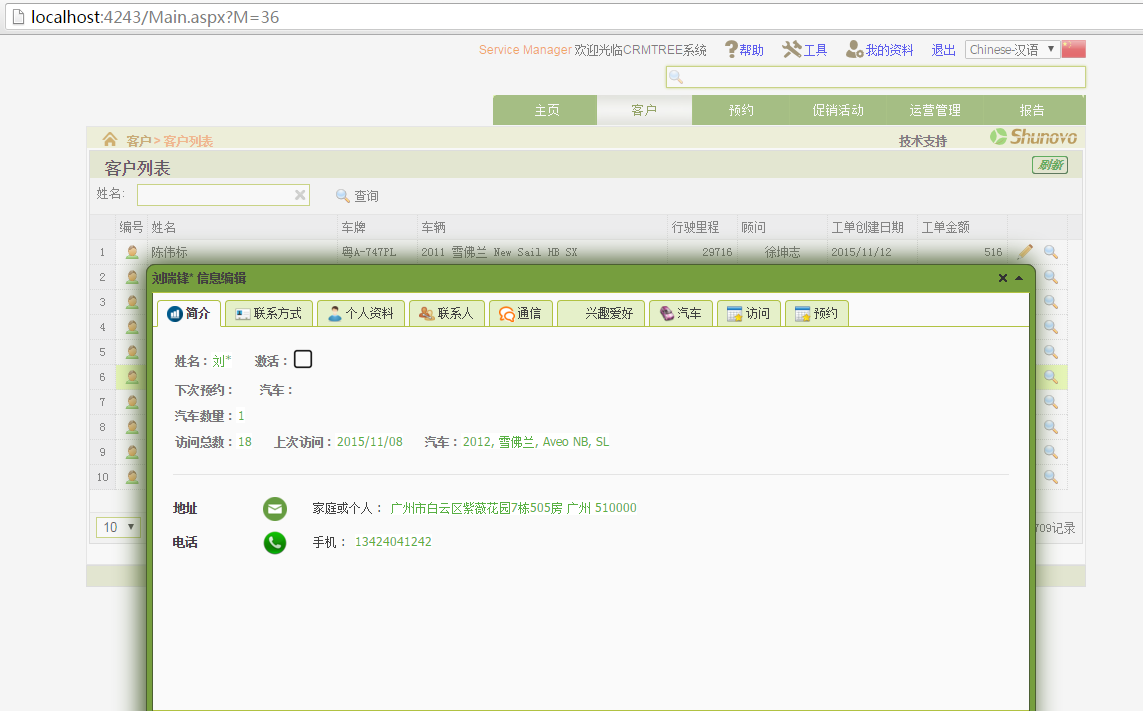Image resolution: width=1143 pixels, height=711 pixels.
Task: Open the Chinese-汉语 language dropdown
Action: [1012, 49]
